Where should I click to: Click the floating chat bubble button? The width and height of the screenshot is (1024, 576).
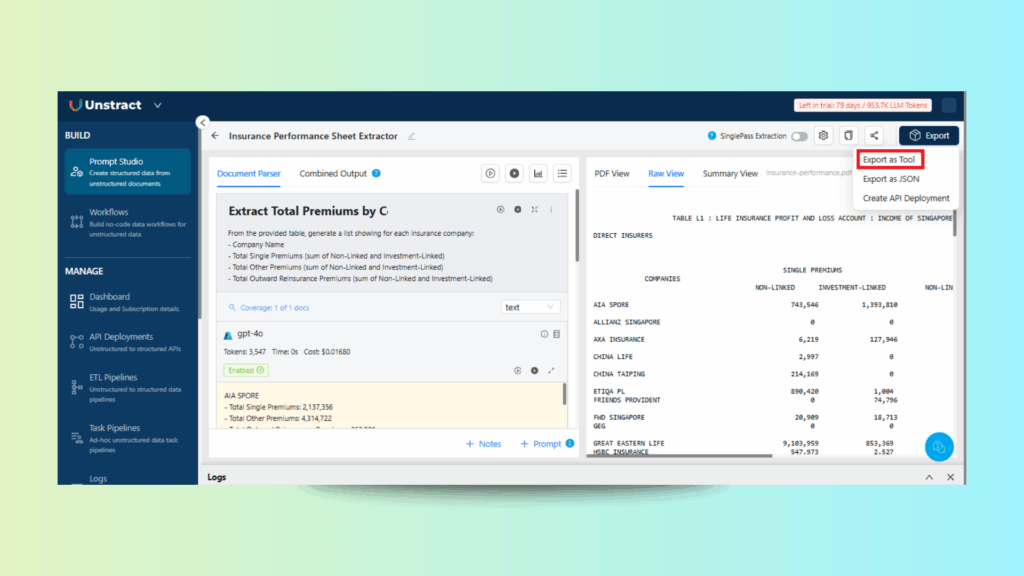coord(938,447)
